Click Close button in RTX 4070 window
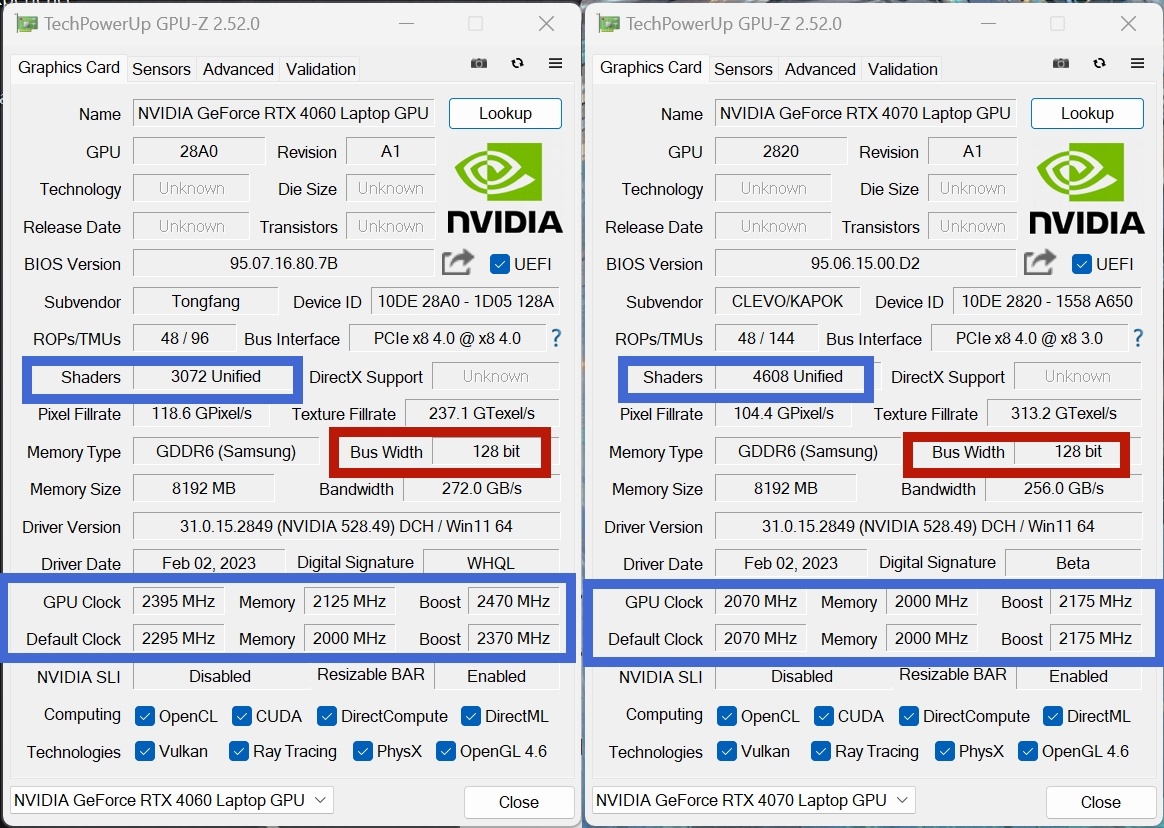This screenshot has height=828, width=1164. coord(1101,802)
